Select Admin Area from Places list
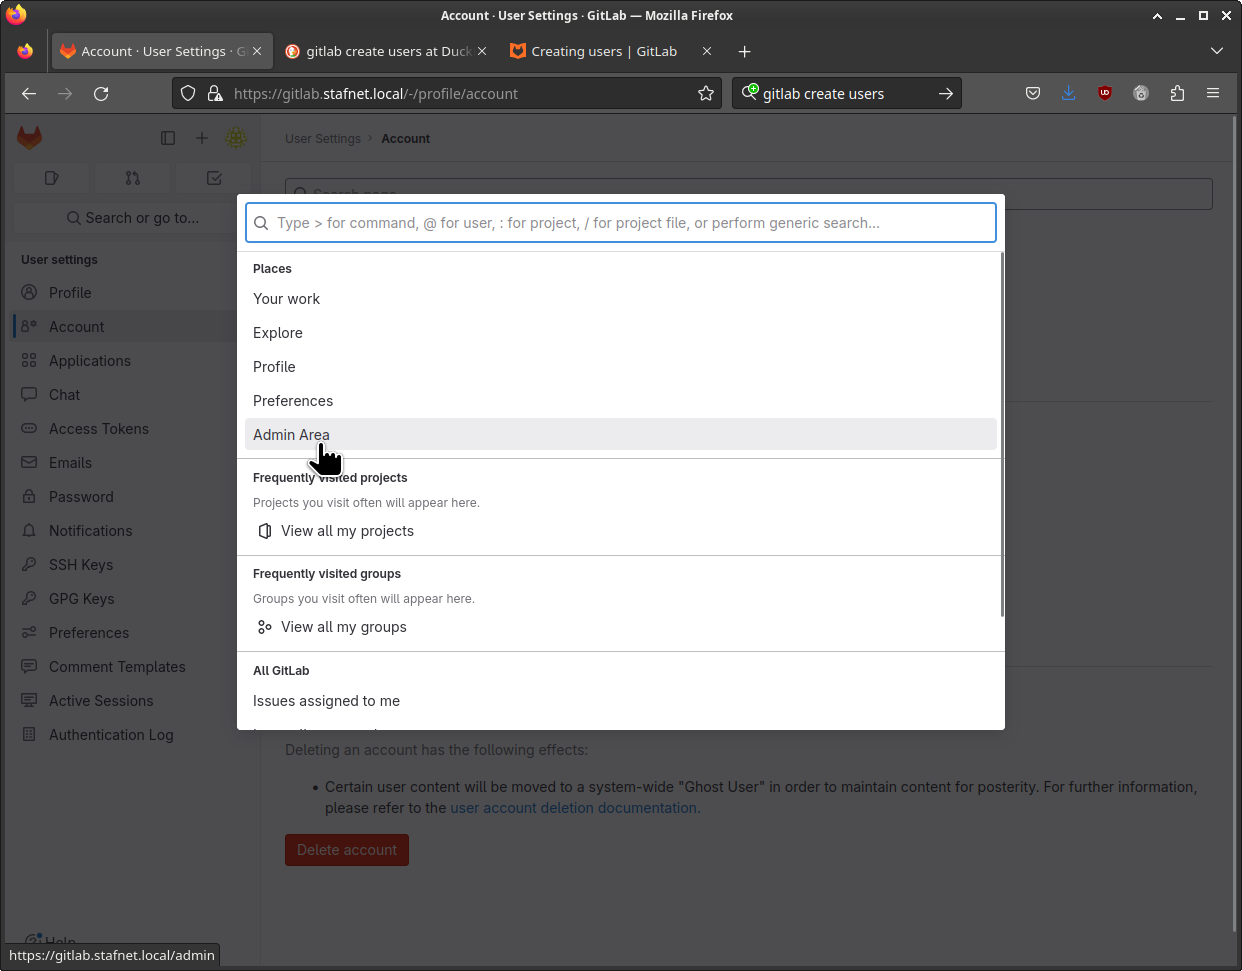Image resolution: width=1242 pixels, height=971 pixels. [x=291, y=435]
